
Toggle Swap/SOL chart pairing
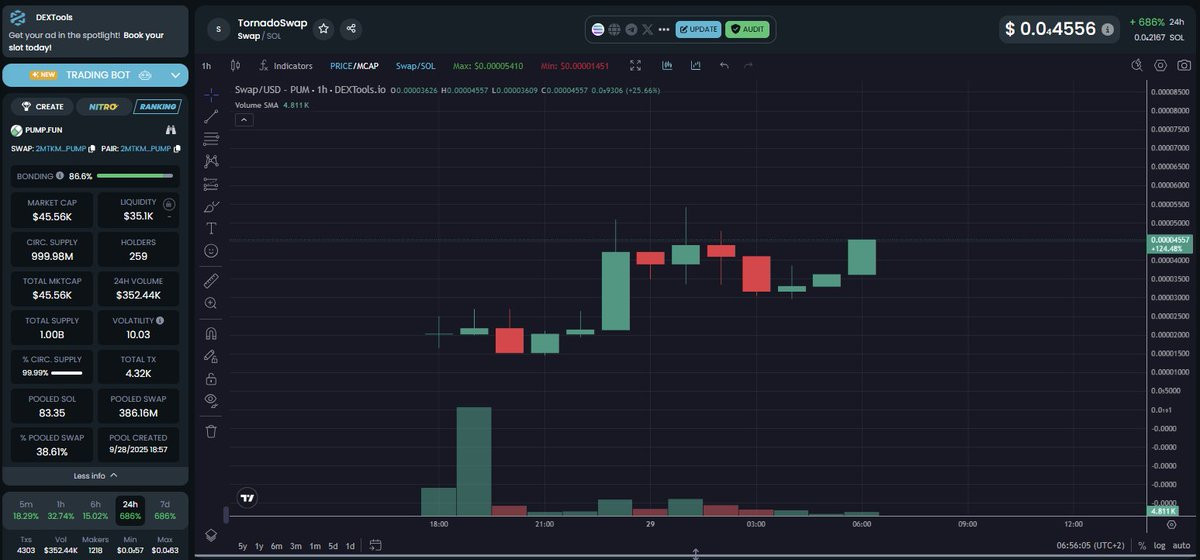pyautogui.click(x=415, y=66)
